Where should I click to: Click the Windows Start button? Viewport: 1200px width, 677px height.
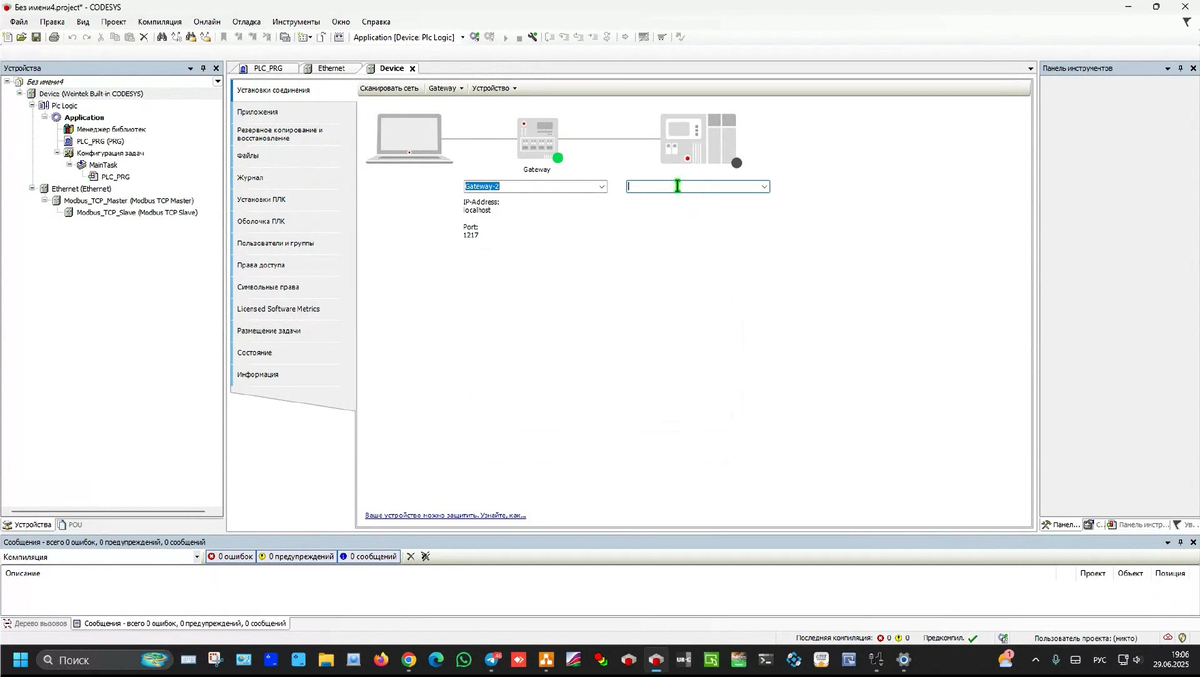(19, 660)
